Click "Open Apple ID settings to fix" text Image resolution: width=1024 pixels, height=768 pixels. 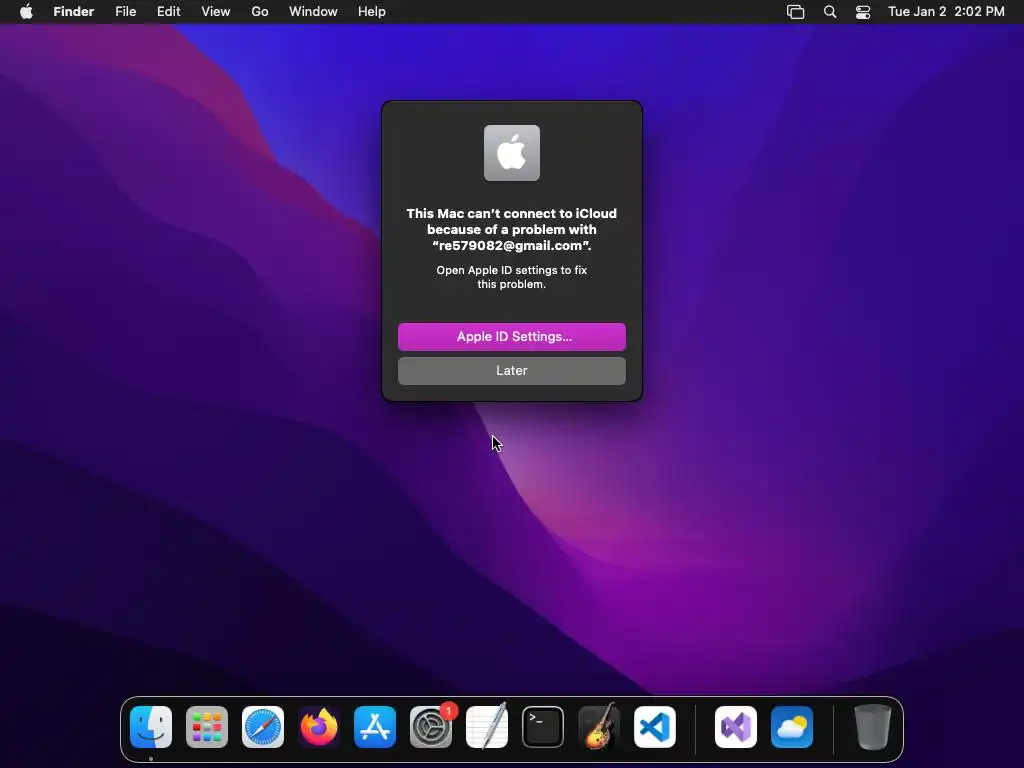512,270
